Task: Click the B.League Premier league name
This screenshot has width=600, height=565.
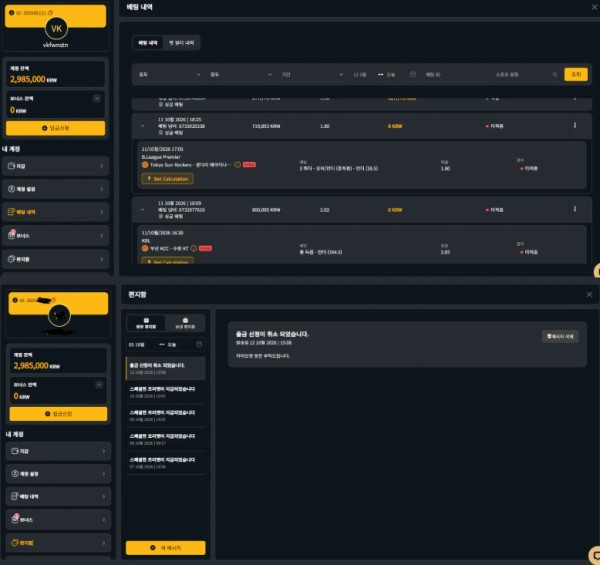Action: click(x=161, y=157)
